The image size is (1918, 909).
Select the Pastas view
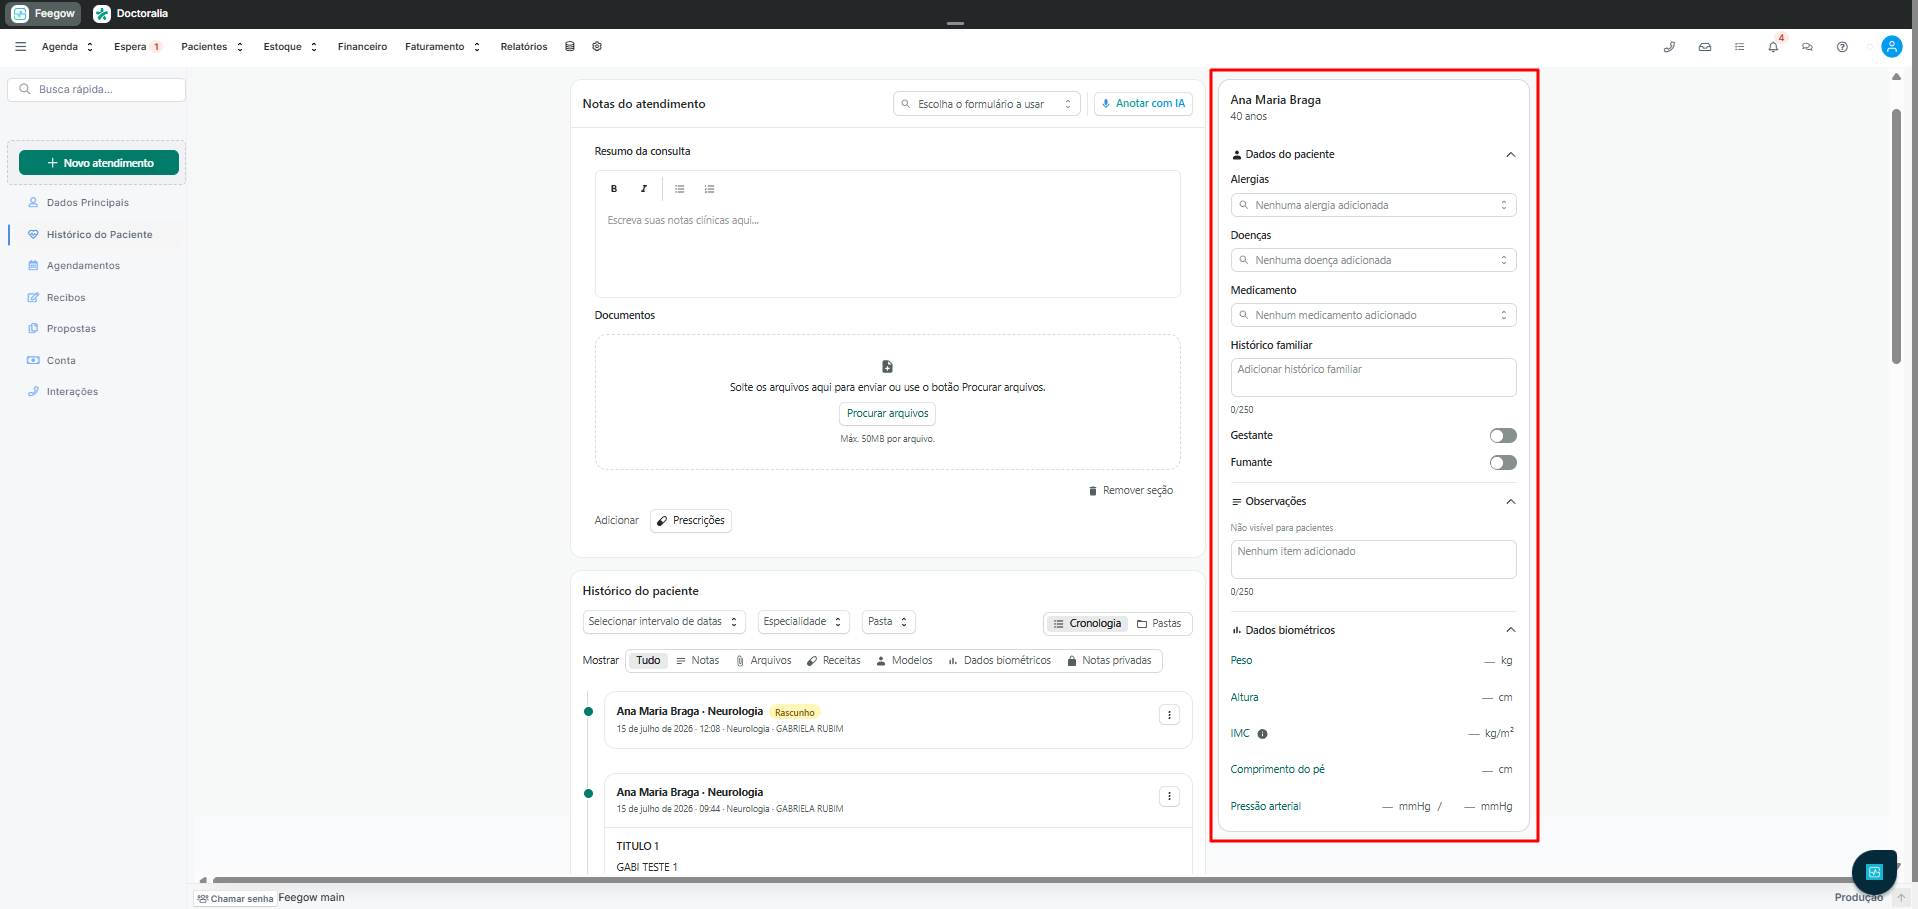coord(1159,624)
